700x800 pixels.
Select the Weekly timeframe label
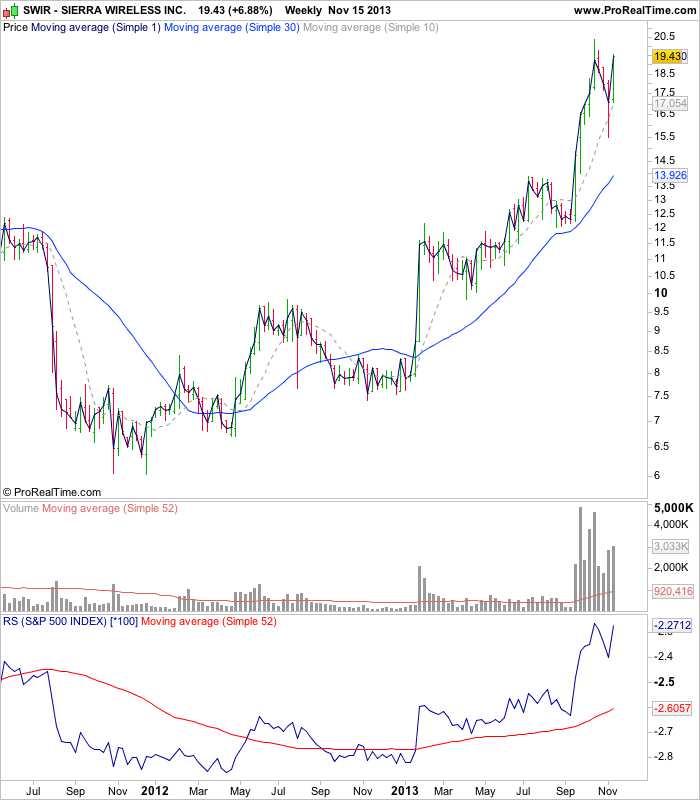(x=303, y=10)
